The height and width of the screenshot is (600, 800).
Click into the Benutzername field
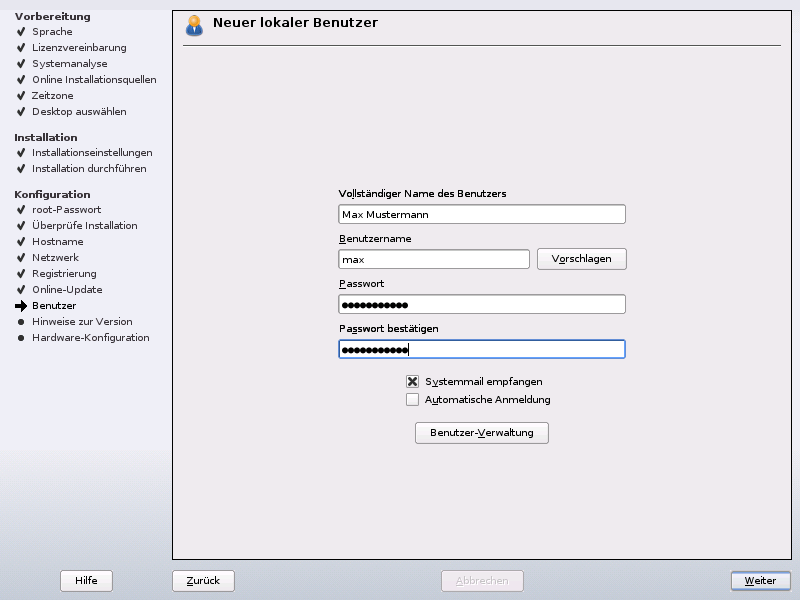click(x=434, y=259)
